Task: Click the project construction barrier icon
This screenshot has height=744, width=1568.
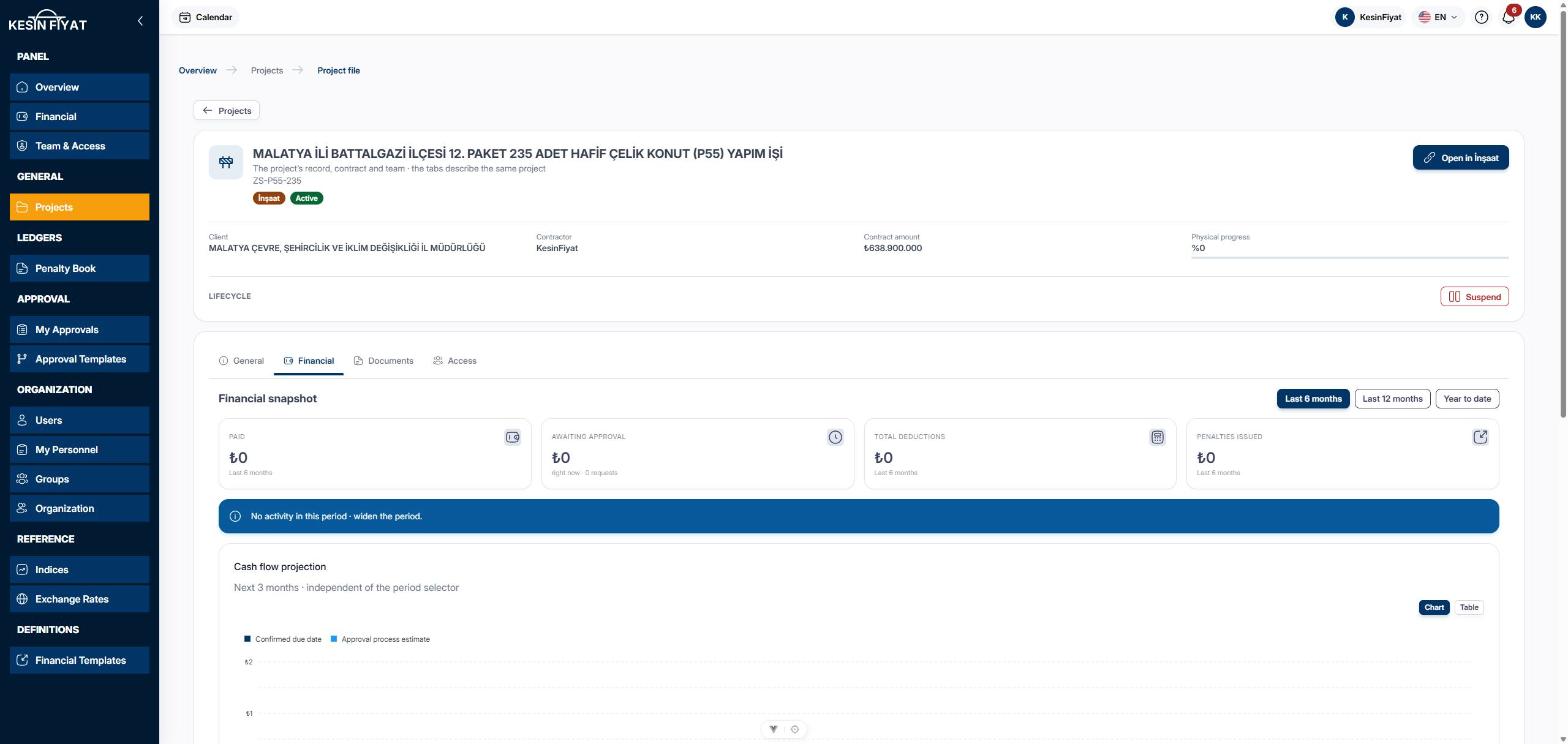Action: pyautogui.click(x=226, y=162)
